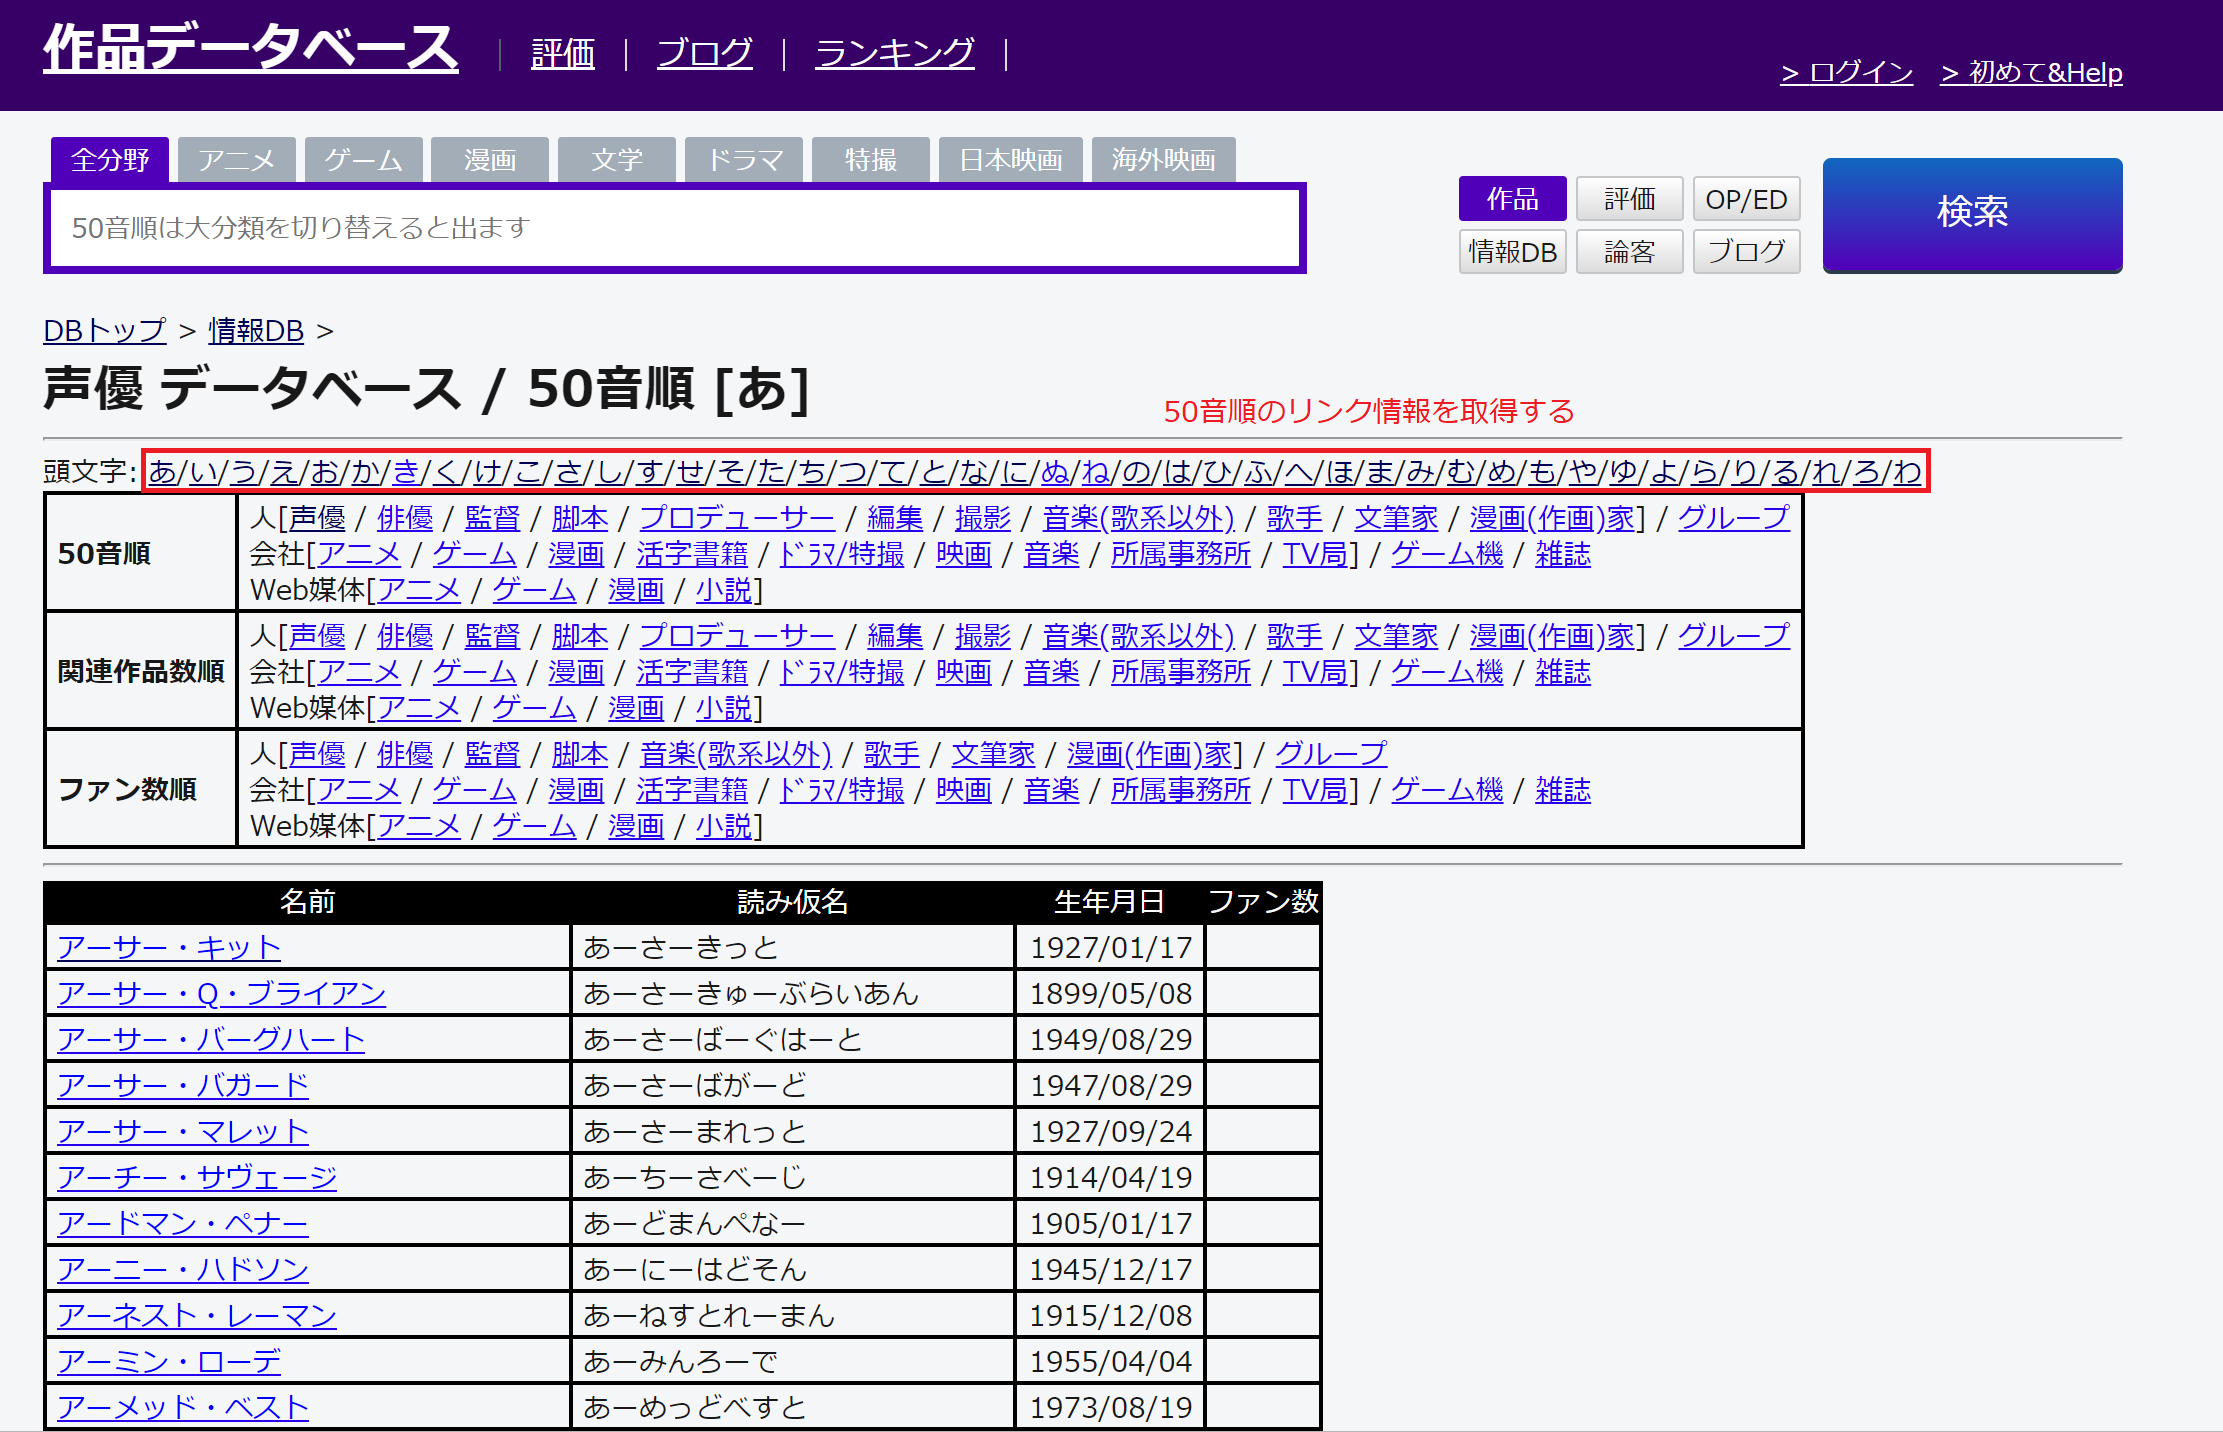This screenshot has width=2223, height=1432.
Task: Open アーミン・ローデ name link
Action: pos(169,1361)
